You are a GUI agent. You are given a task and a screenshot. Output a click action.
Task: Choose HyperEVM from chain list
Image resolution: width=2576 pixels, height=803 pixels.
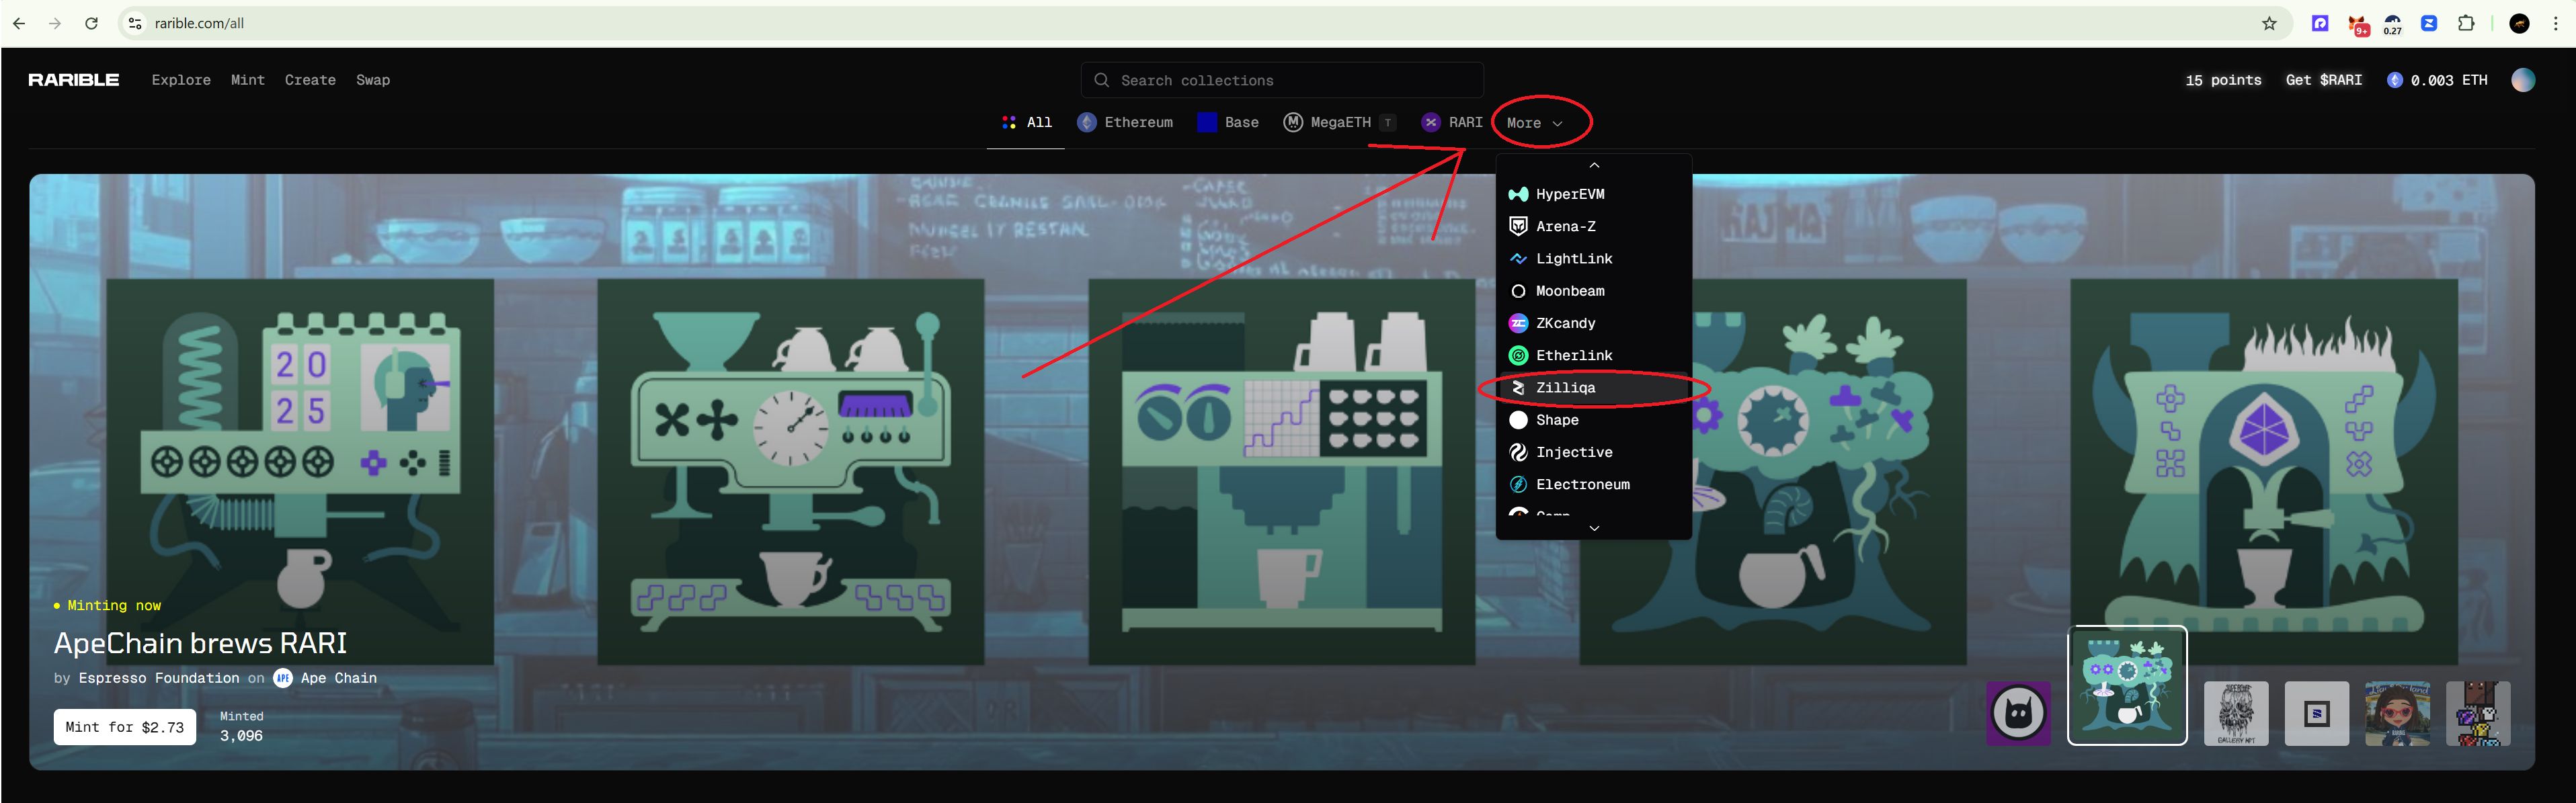1569,194
